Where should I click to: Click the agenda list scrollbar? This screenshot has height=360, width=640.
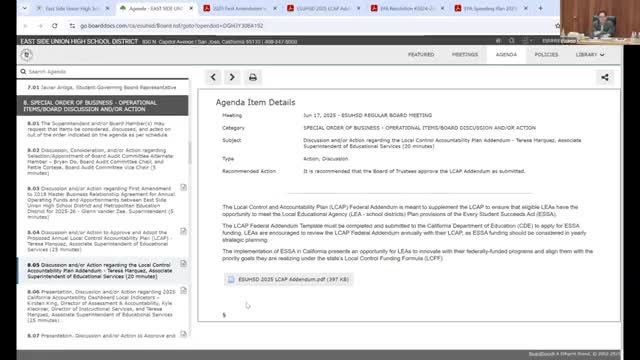coord(189,153)
